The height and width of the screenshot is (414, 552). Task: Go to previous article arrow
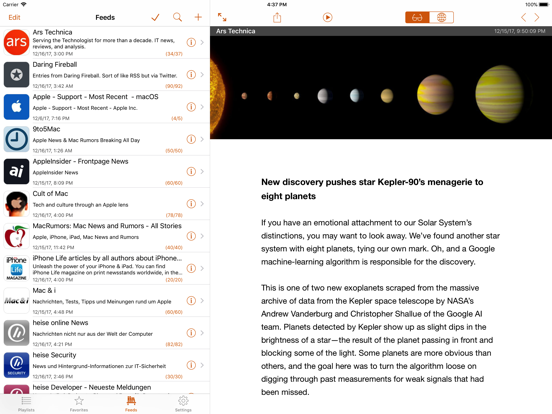pos(523,17)
